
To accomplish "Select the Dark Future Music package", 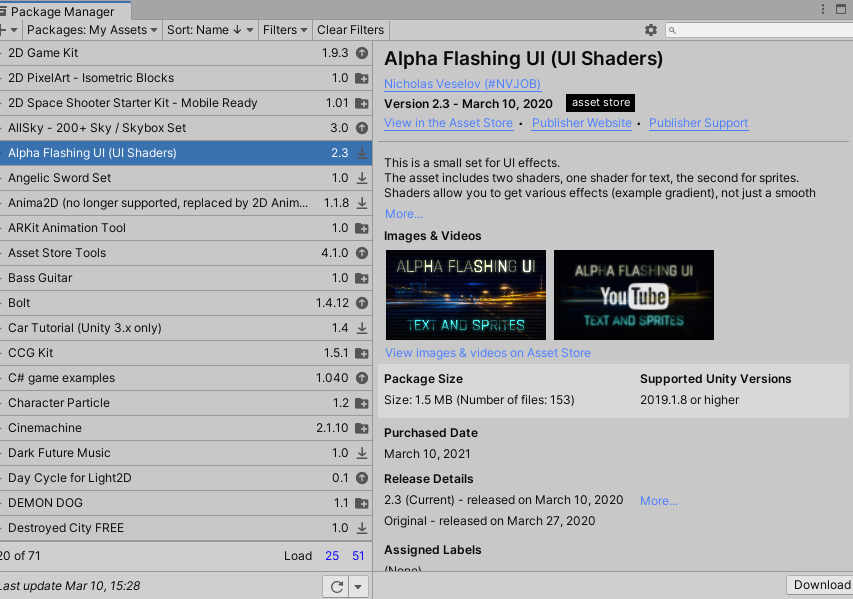I will pos(186,453).
